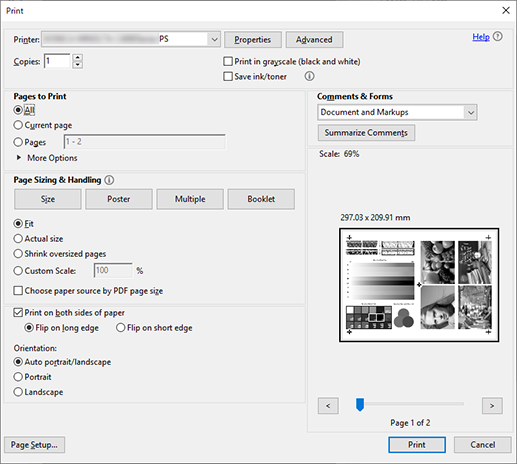This screenshot has height=464, width=517.
Task: Click the Page Sizing & Handling info icon
Action: [x=109, y=180]
